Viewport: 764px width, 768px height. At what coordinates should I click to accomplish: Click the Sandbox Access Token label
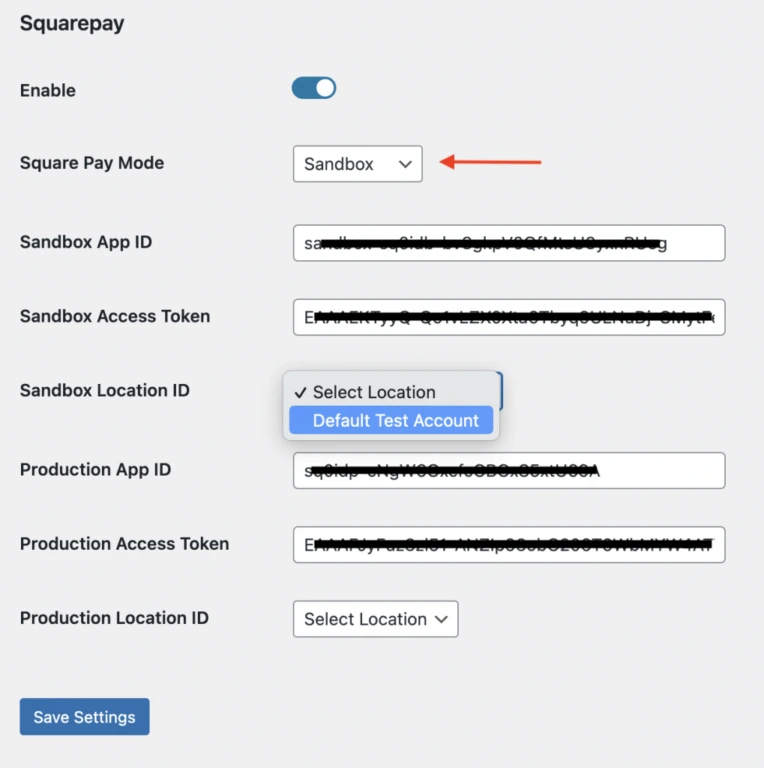(x=115, y=316)
